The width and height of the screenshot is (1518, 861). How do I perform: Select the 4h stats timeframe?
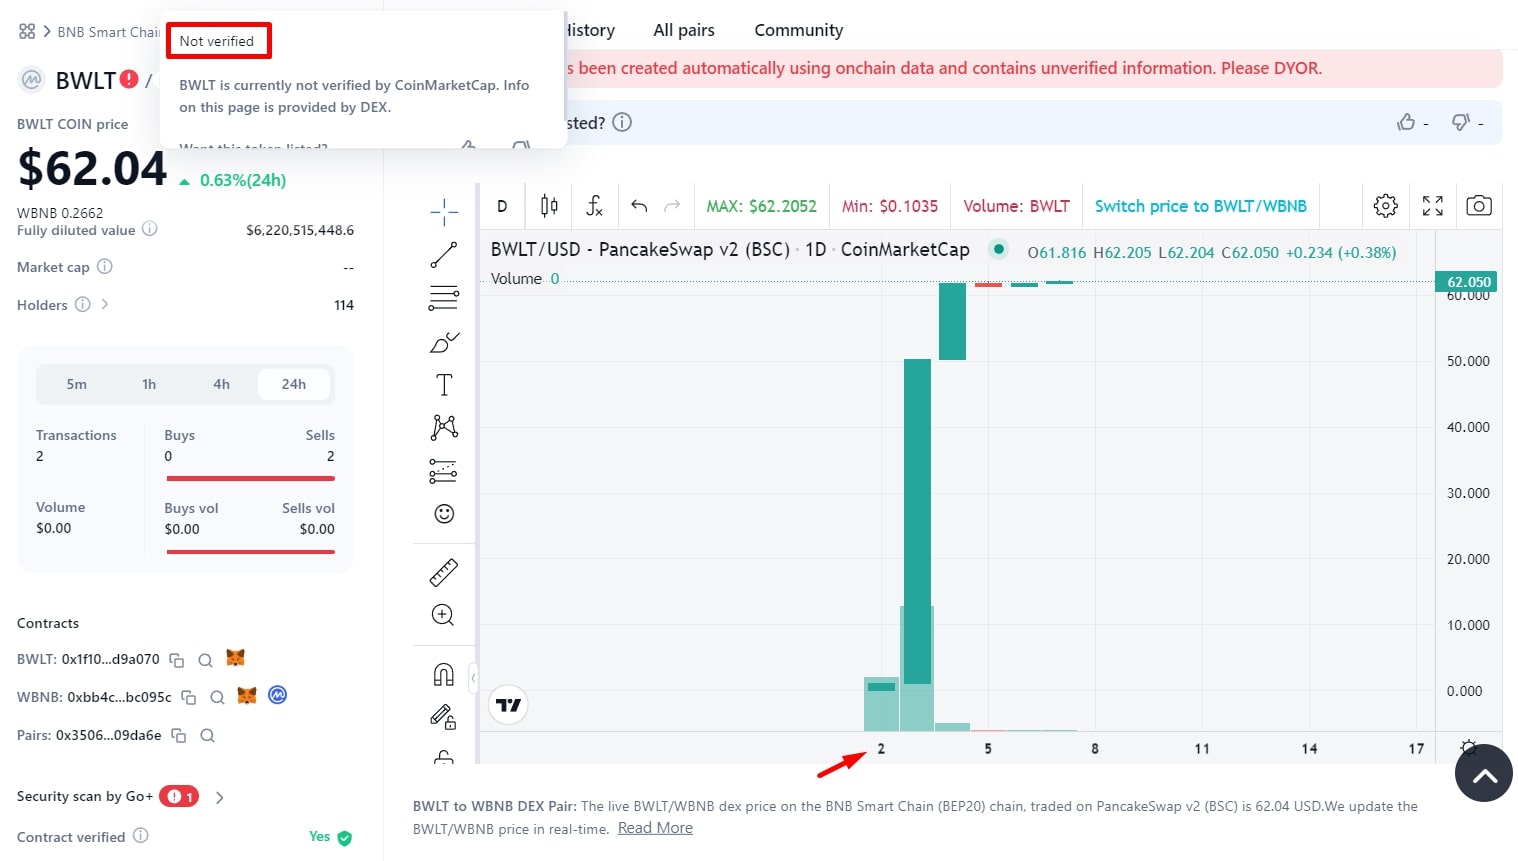click(x=221, y=384)
